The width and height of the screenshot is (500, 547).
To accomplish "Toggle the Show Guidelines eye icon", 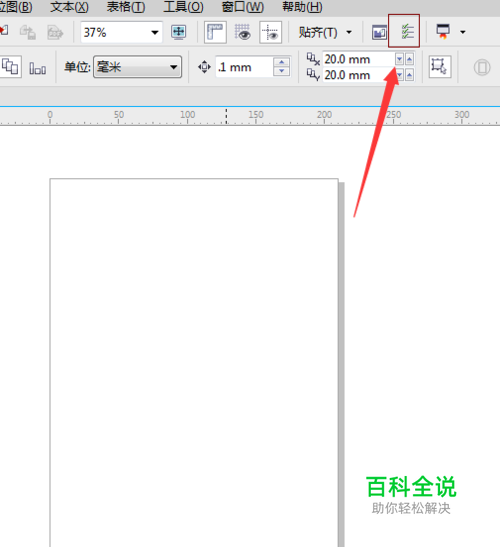I will 270,32.
